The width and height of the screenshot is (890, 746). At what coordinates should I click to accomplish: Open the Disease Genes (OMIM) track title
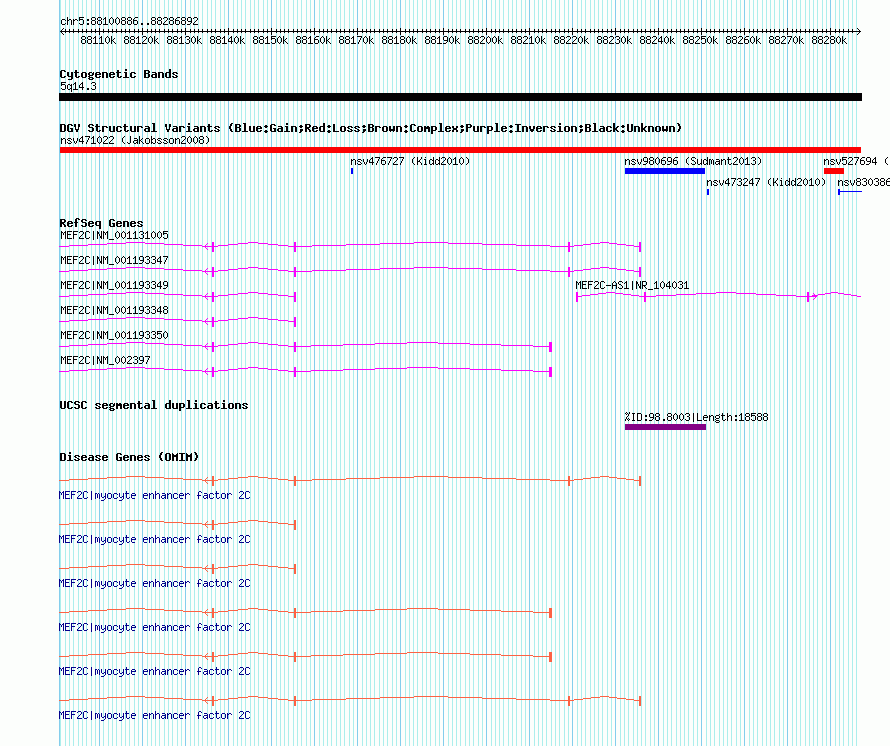pos(129,457)
